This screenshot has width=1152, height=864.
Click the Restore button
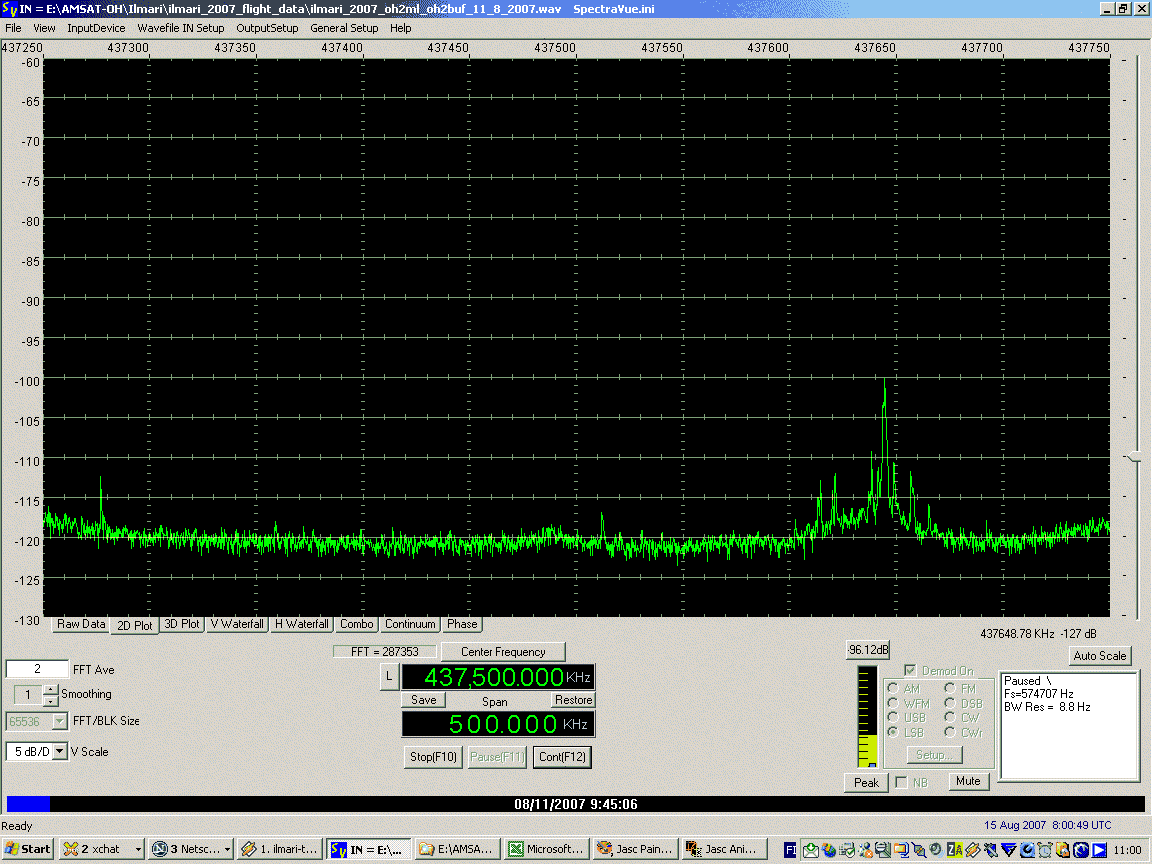tap(573, 700)
